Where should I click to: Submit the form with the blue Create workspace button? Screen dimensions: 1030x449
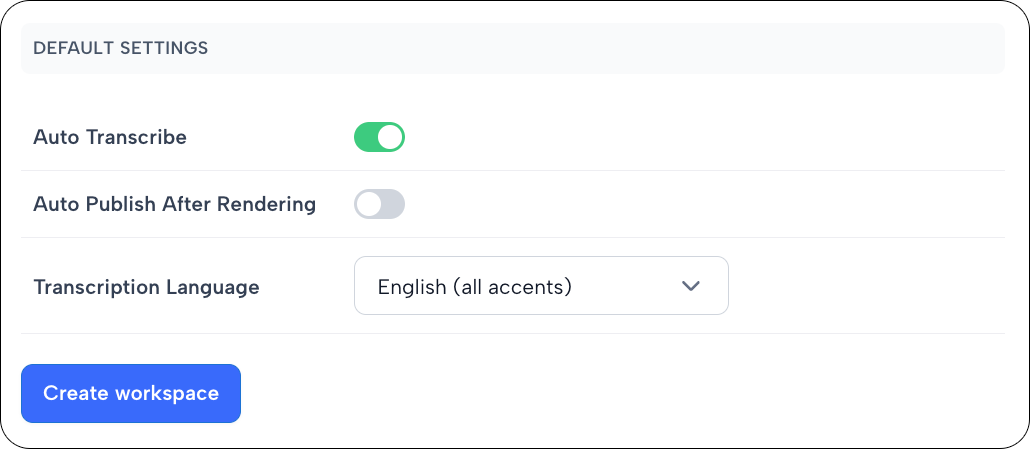131,393
